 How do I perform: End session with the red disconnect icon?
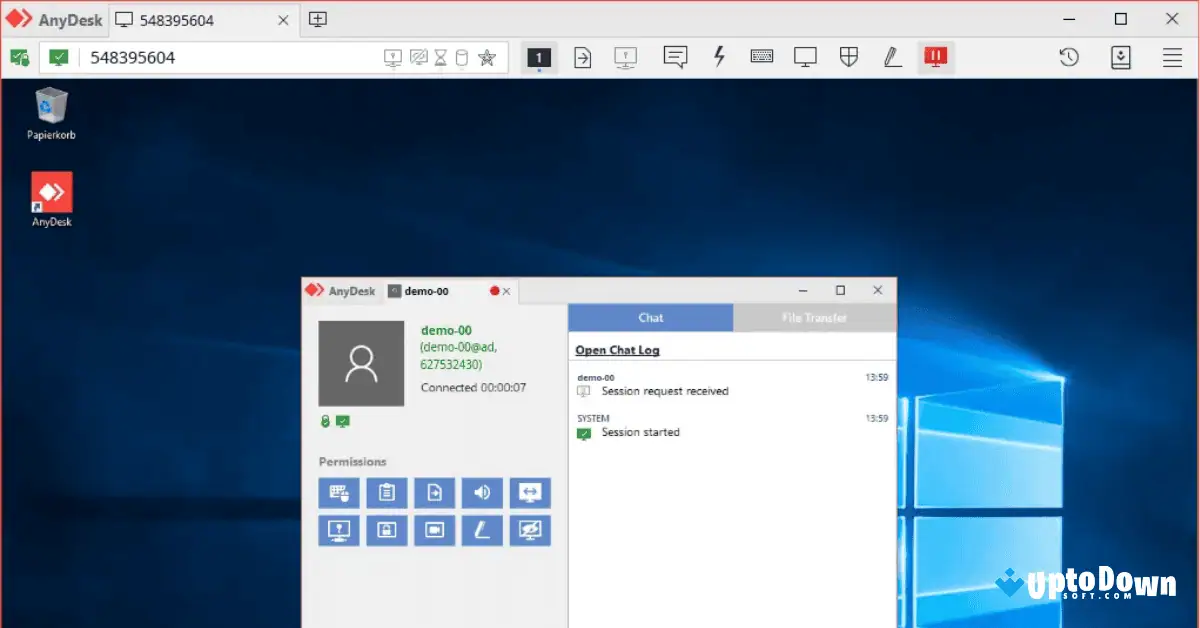coord(935,57)
